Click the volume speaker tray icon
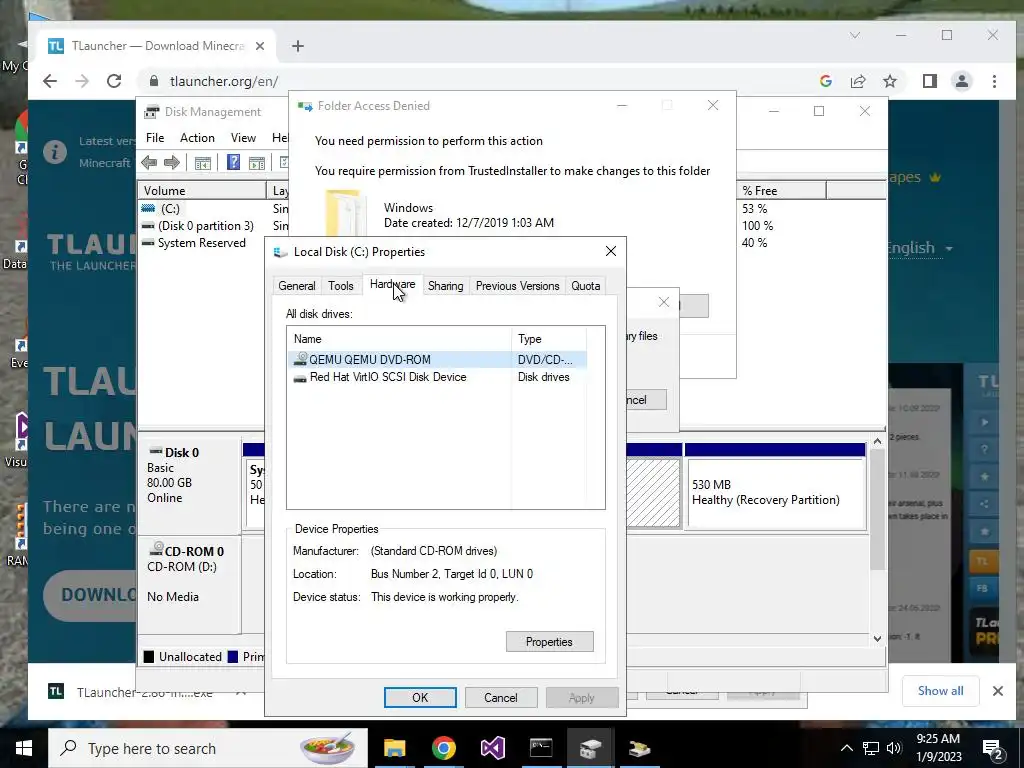Screen dimensions: 1024x768 pyautogui.click(x=894, y=748)
